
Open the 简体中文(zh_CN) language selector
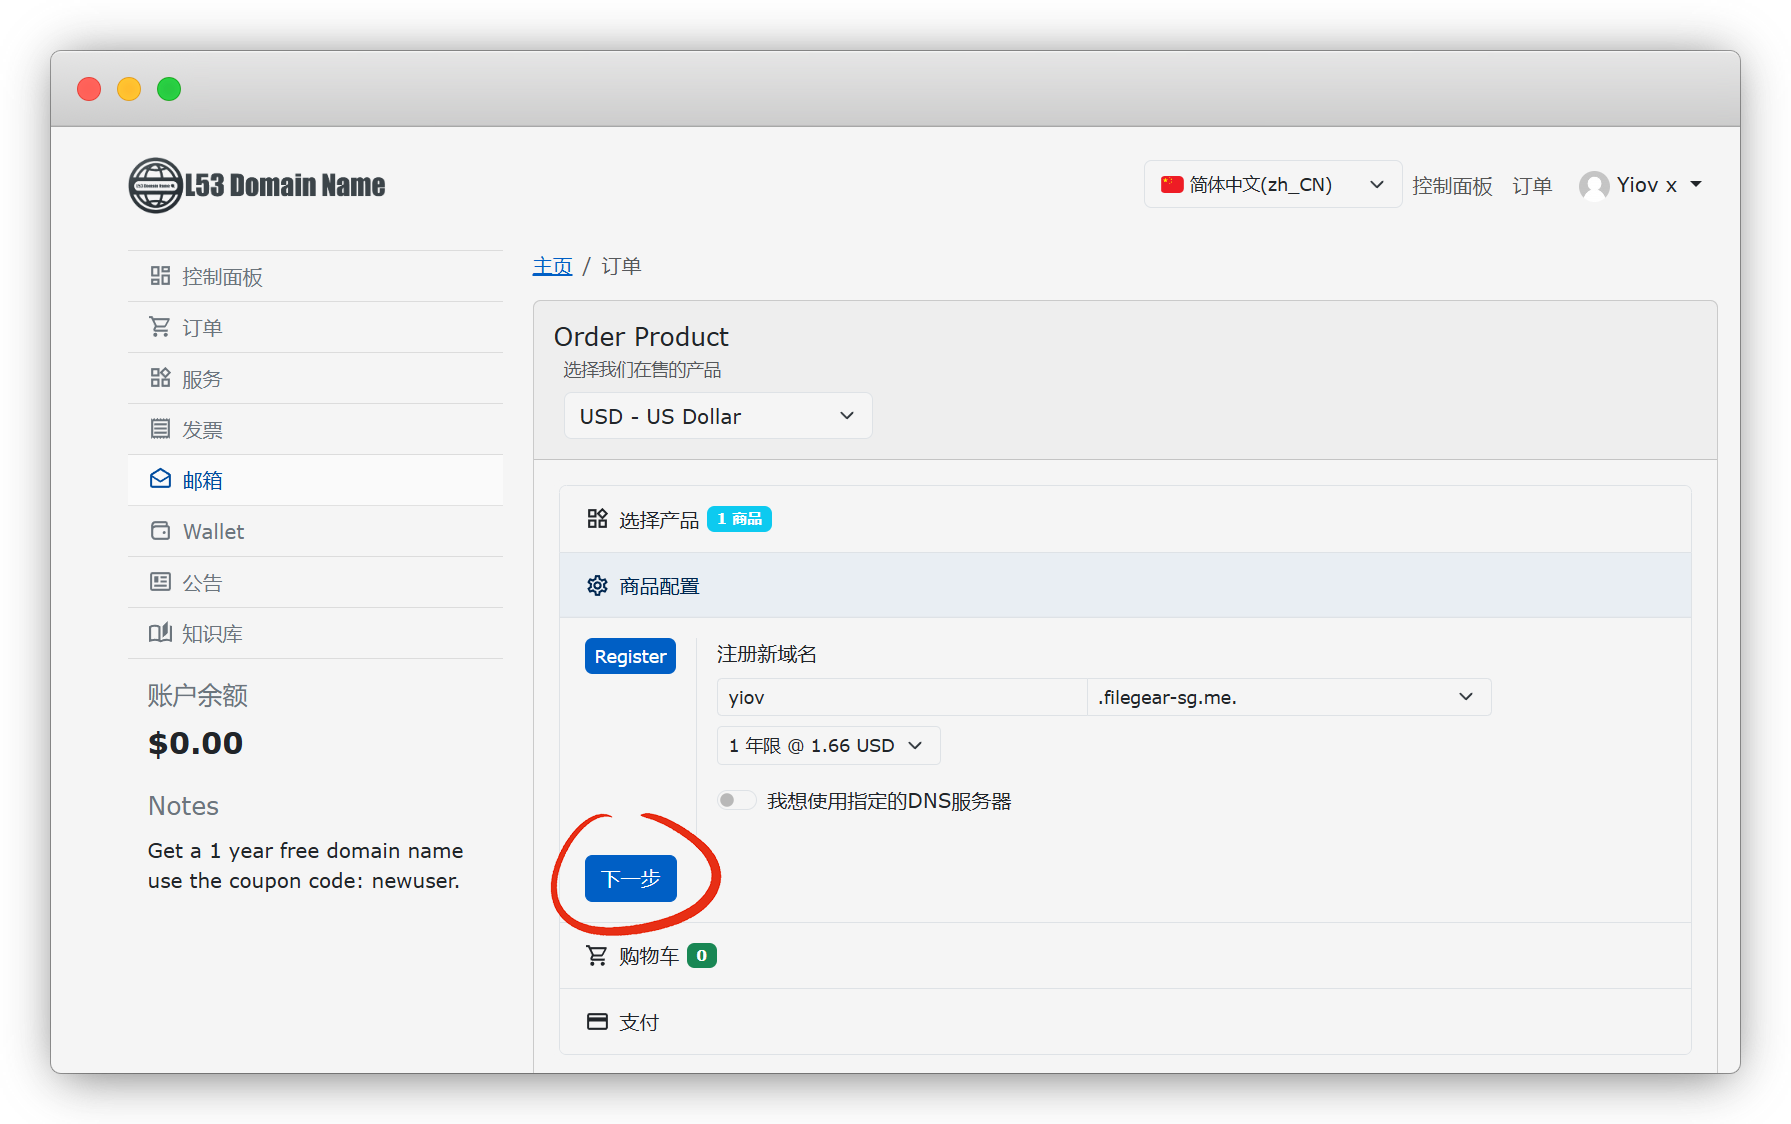[1271, 185]
